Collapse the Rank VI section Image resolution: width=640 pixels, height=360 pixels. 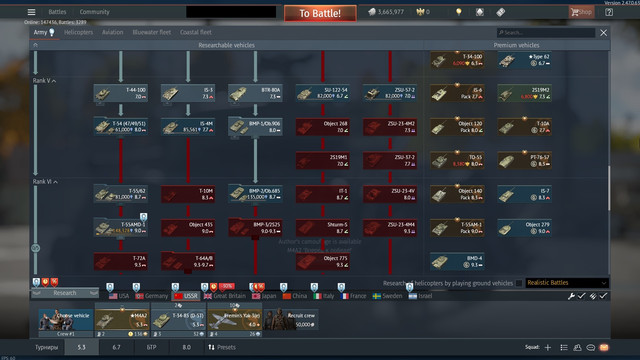[x=45, y=182]
